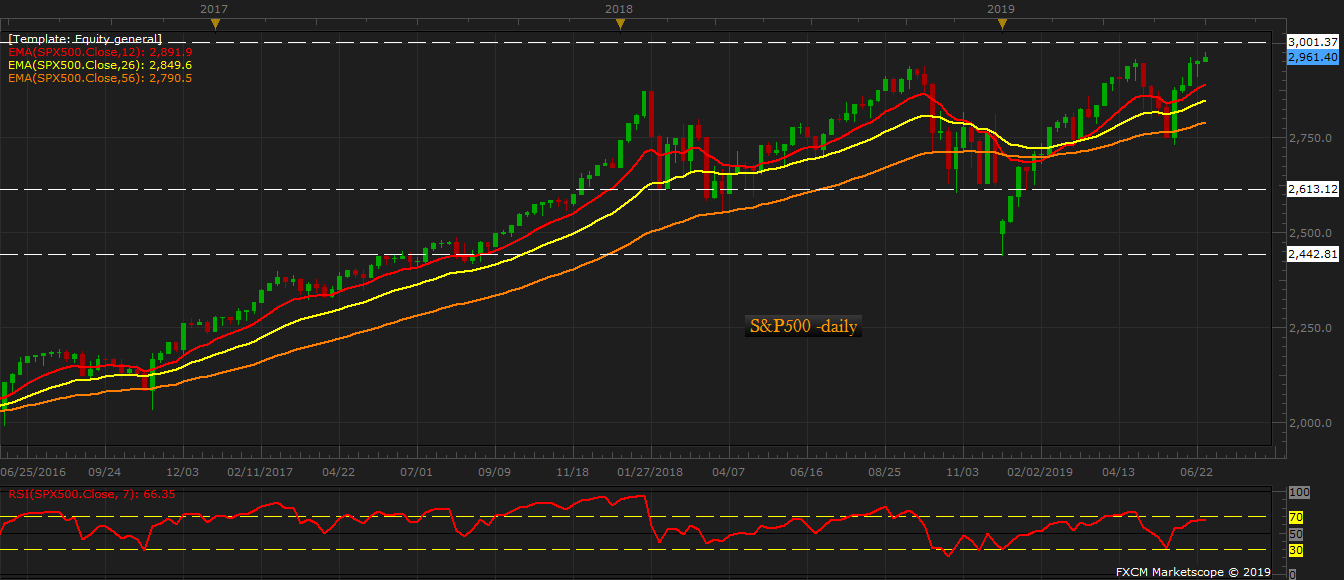Click the 11/03 date label
Image resolution: width=1344 pixels, height=580 pixels.
961,472
